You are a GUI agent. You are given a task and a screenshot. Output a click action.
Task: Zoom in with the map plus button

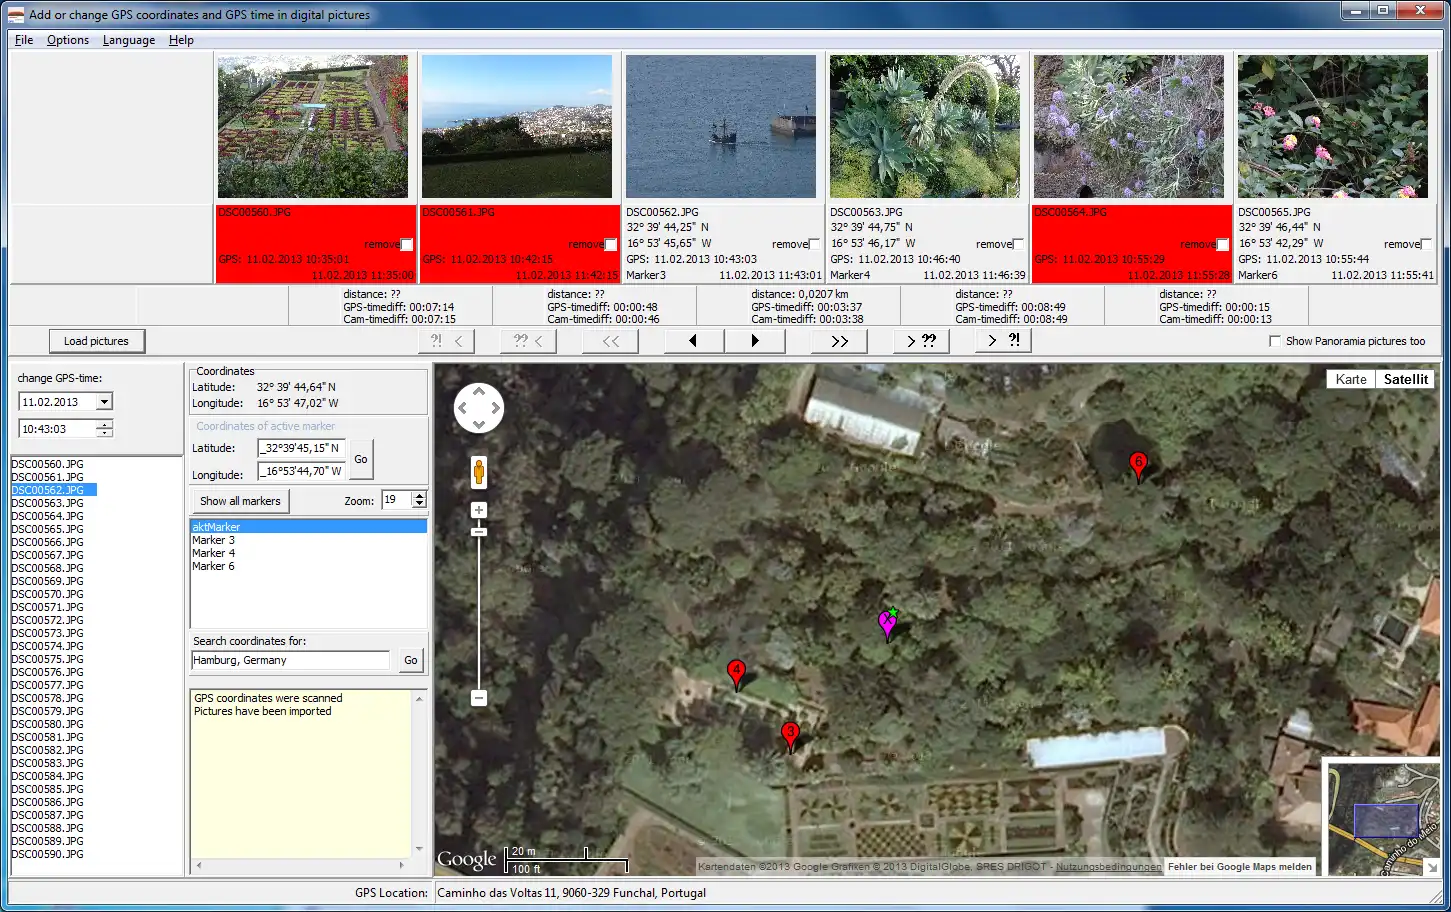(x=479, y=510)
